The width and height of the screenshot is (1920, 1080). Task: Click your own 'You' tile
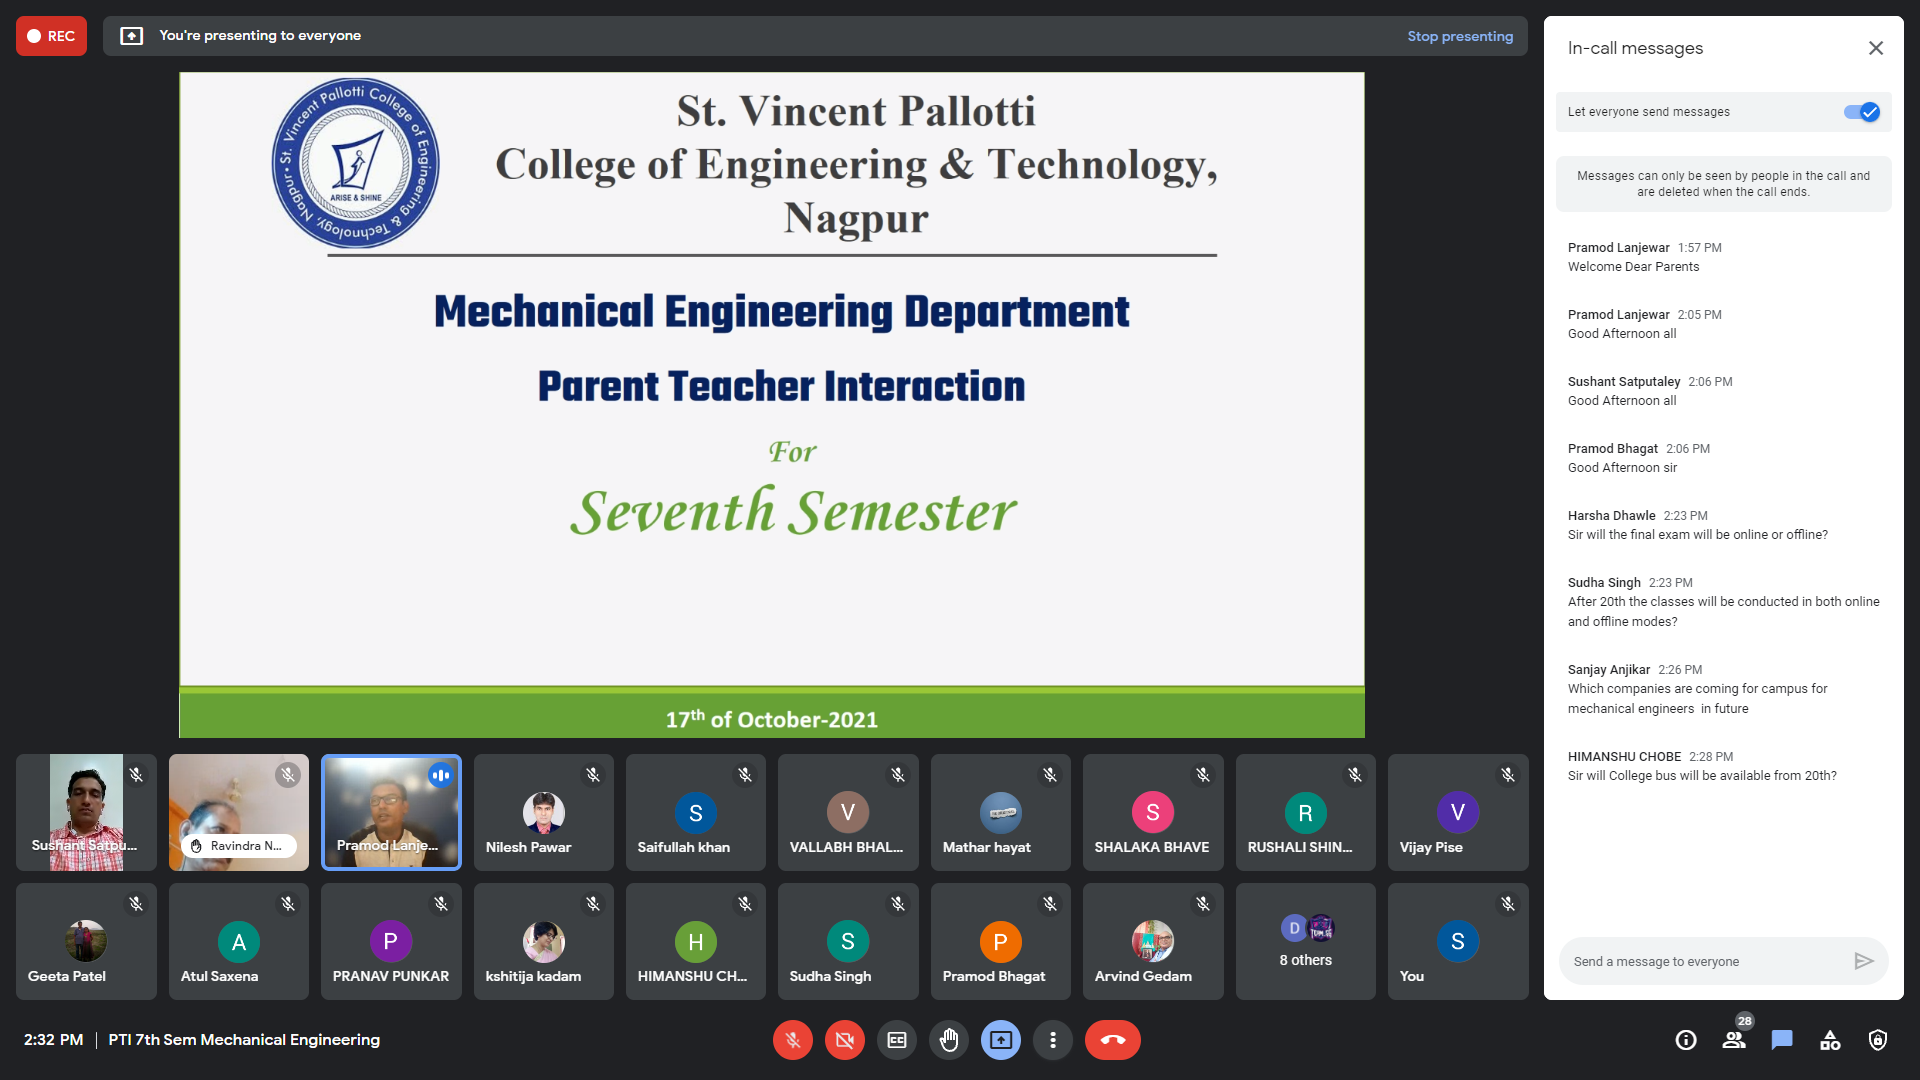click(x=1458, y=941)
